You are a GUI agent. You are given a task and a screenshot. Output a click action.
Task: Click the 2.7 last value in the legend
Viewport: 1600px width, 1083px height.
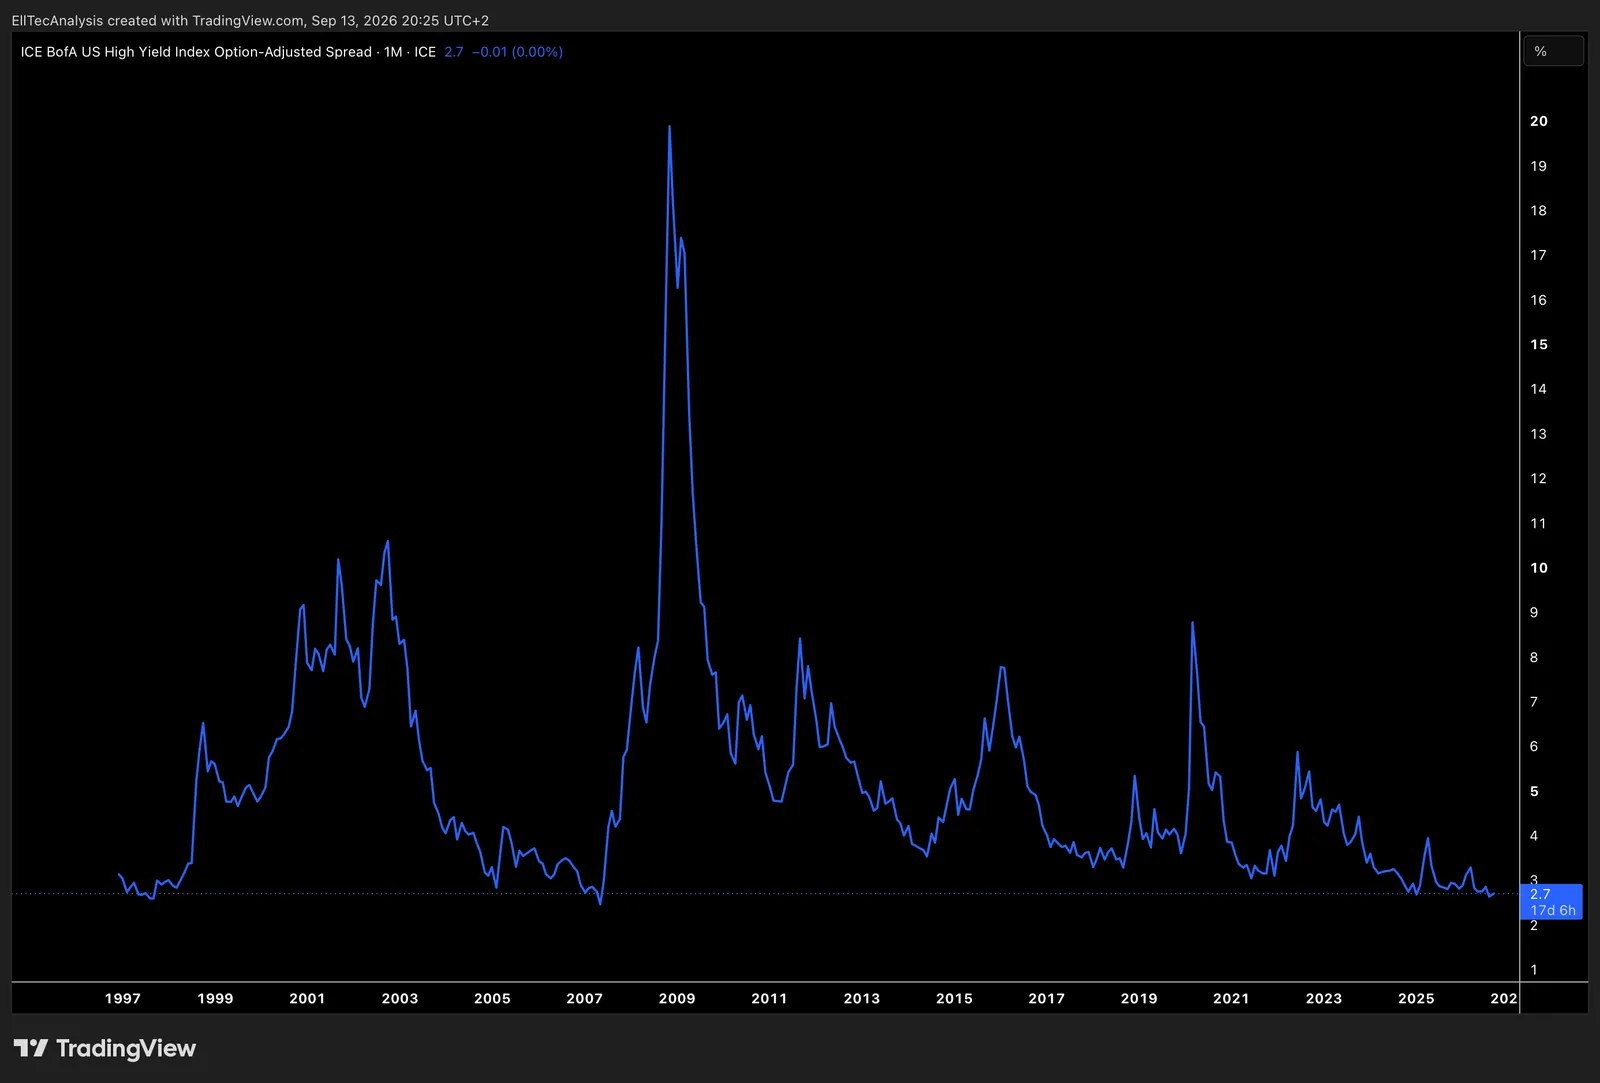point(454,52)
